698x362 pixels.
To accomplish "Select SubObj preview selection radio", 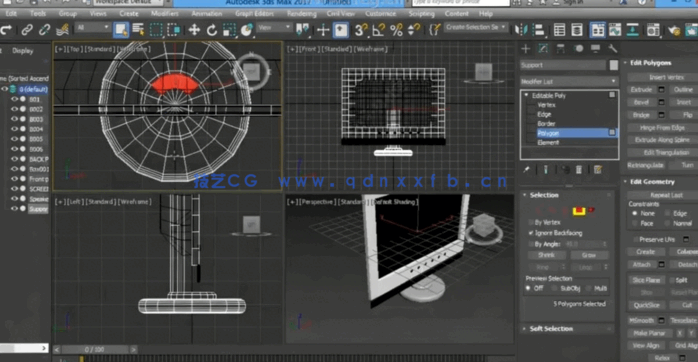I will coord(554,289).
